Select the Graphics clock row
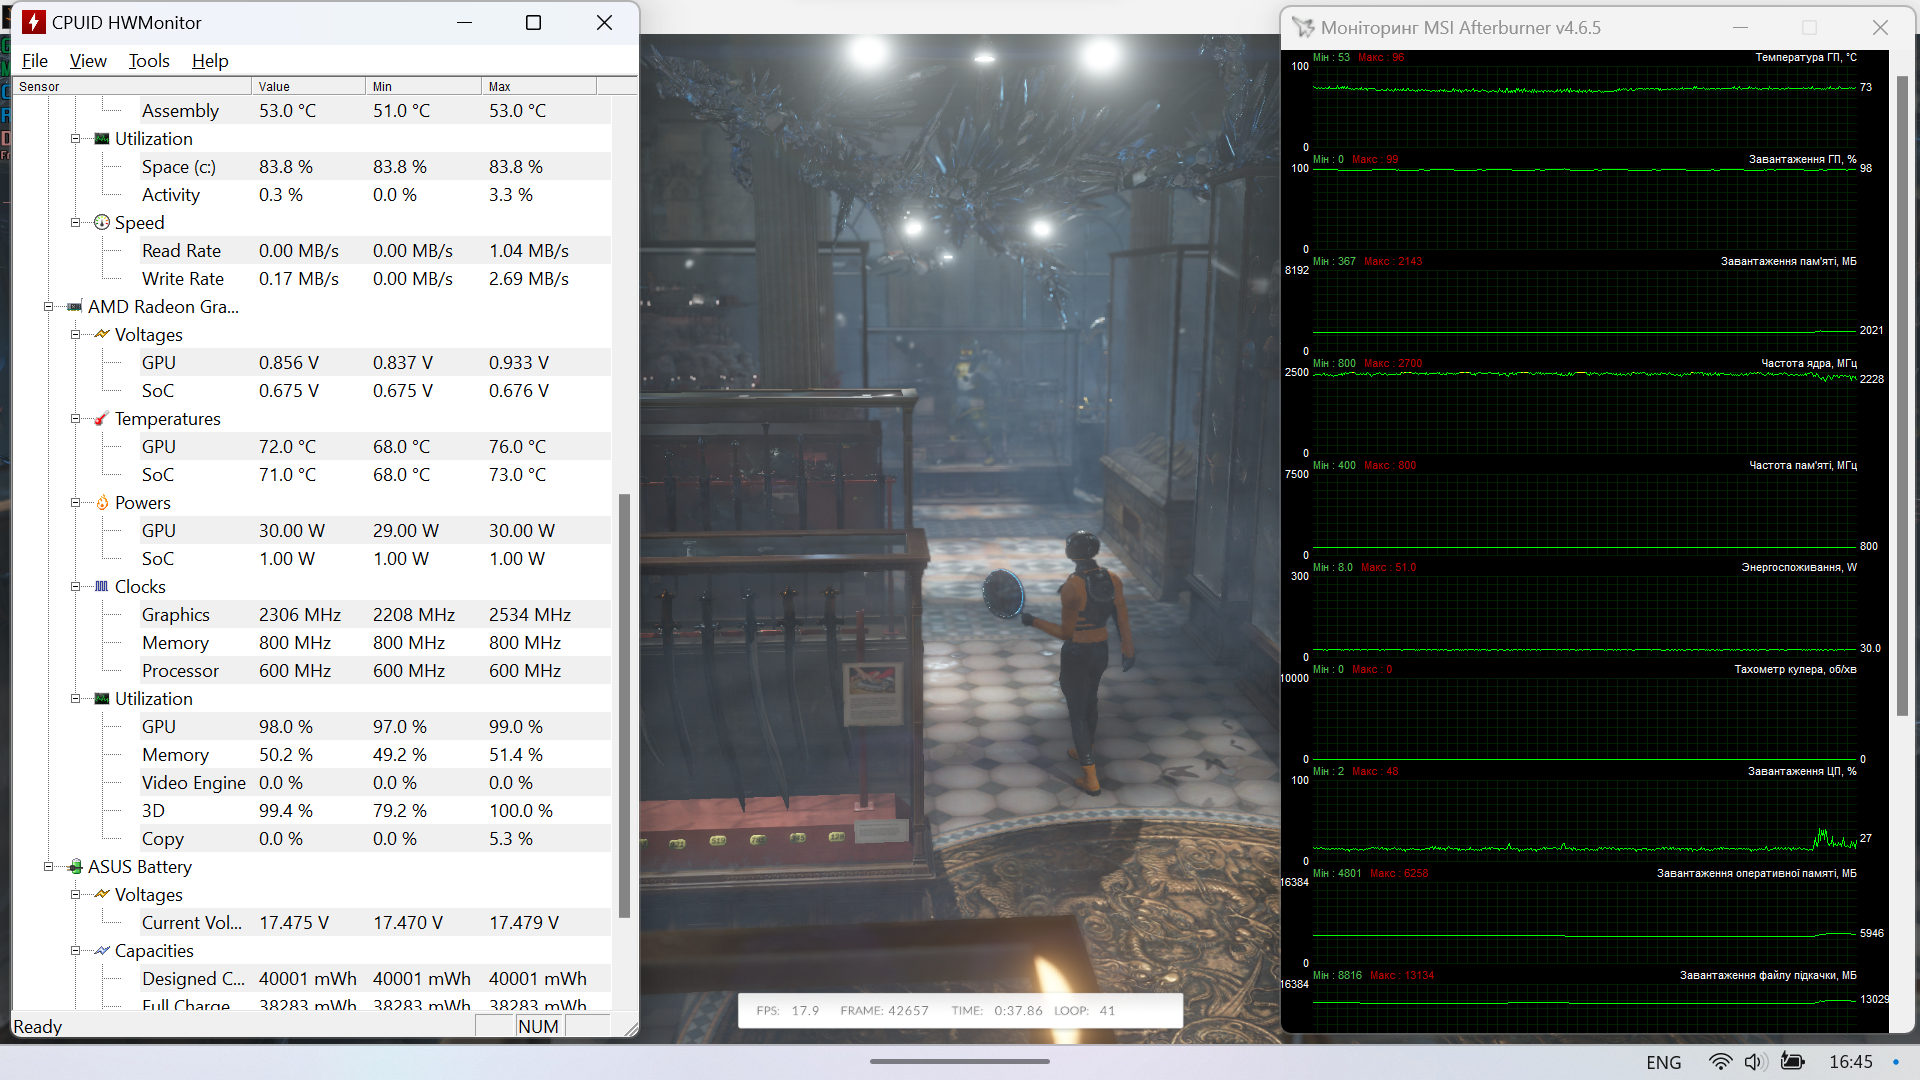The width and height of the screenshot is (1920, 1080). (176, 615)
